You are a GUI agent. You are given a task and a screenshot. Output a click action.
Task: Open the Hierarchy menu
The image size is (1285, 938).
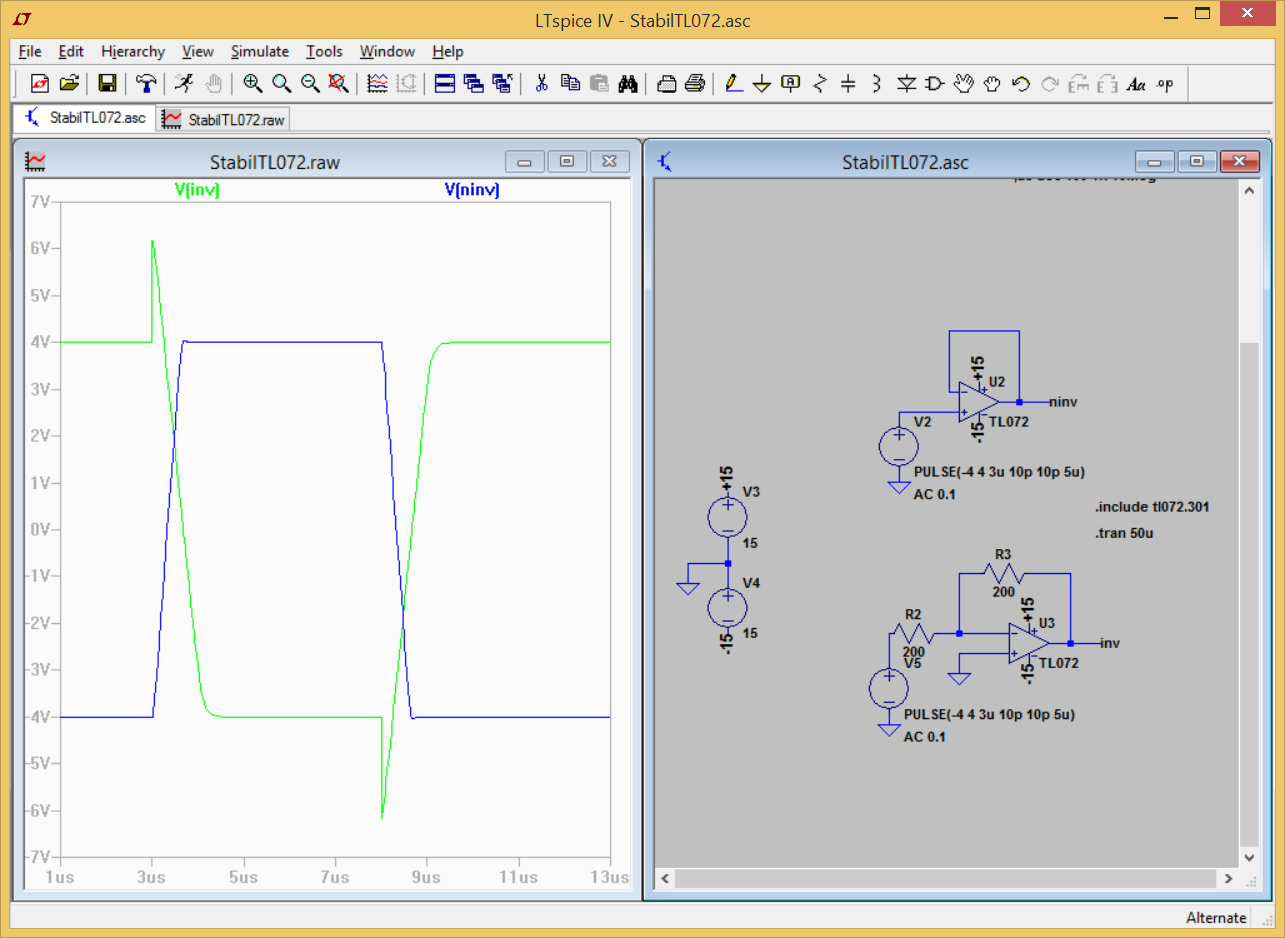click(x=133, y=51)
